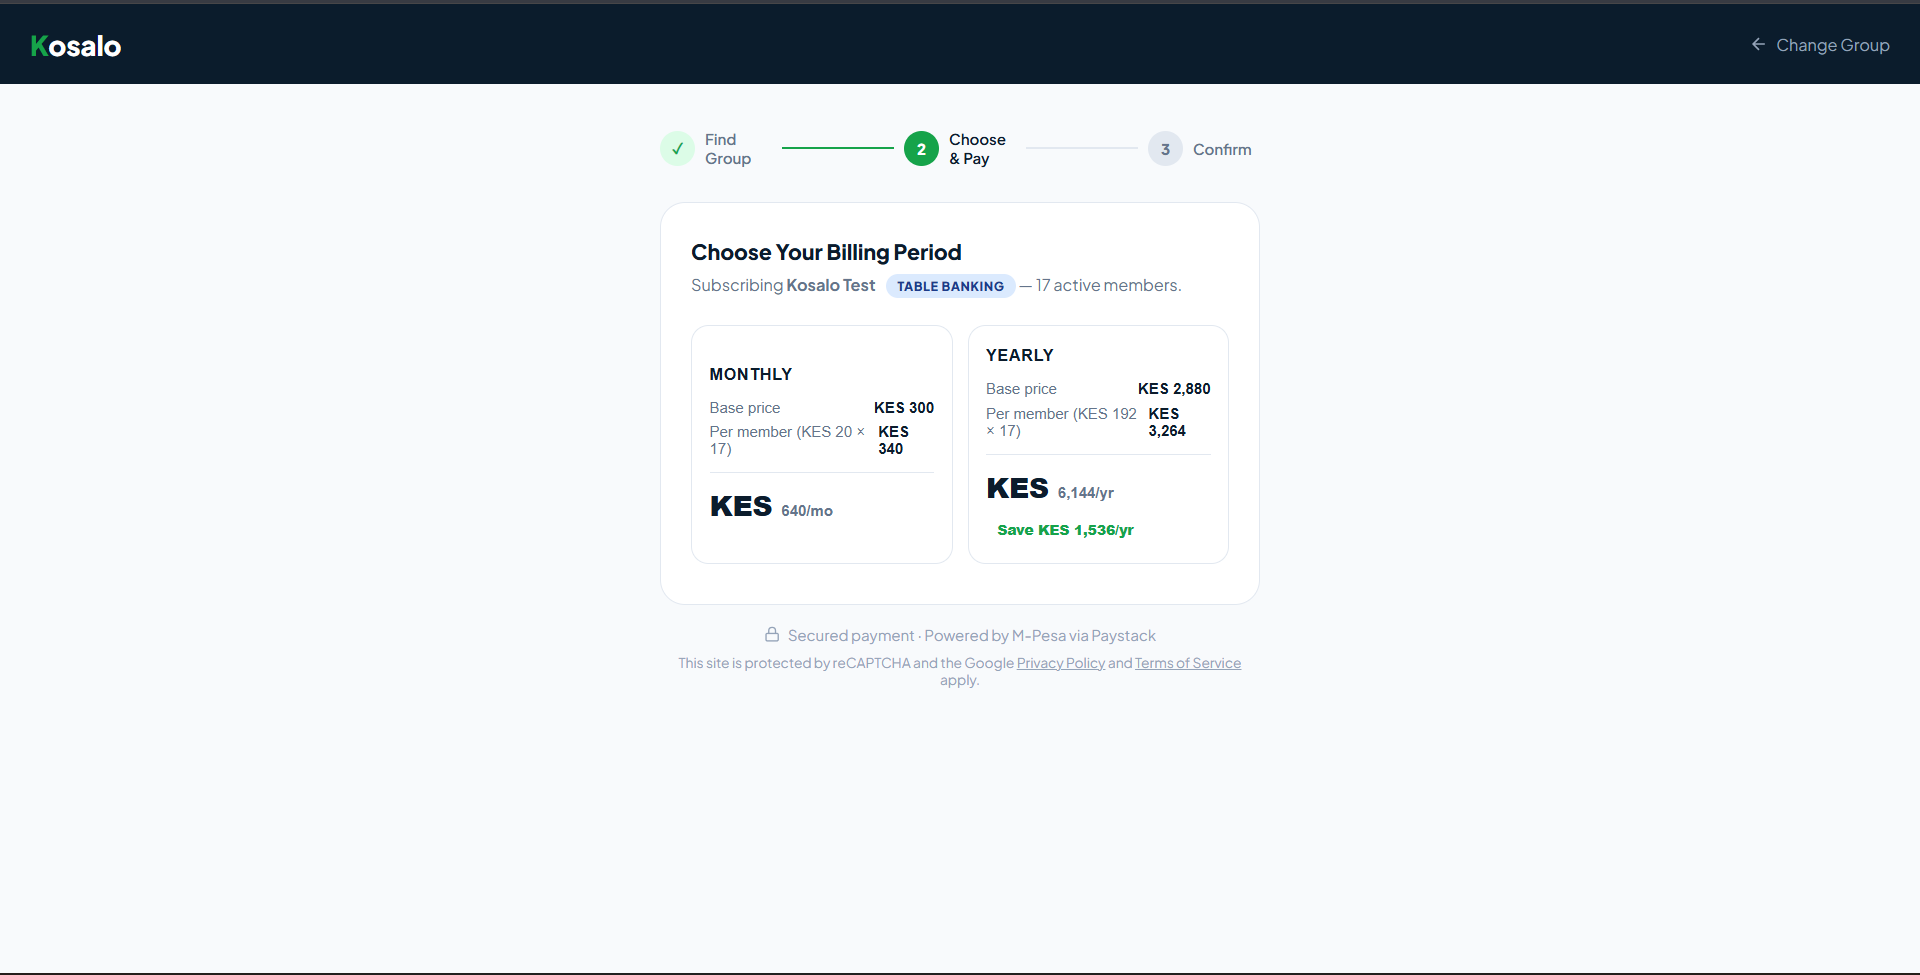
Task: Click monthly per member KES 340 value
Action: click(x=894, y=440)
